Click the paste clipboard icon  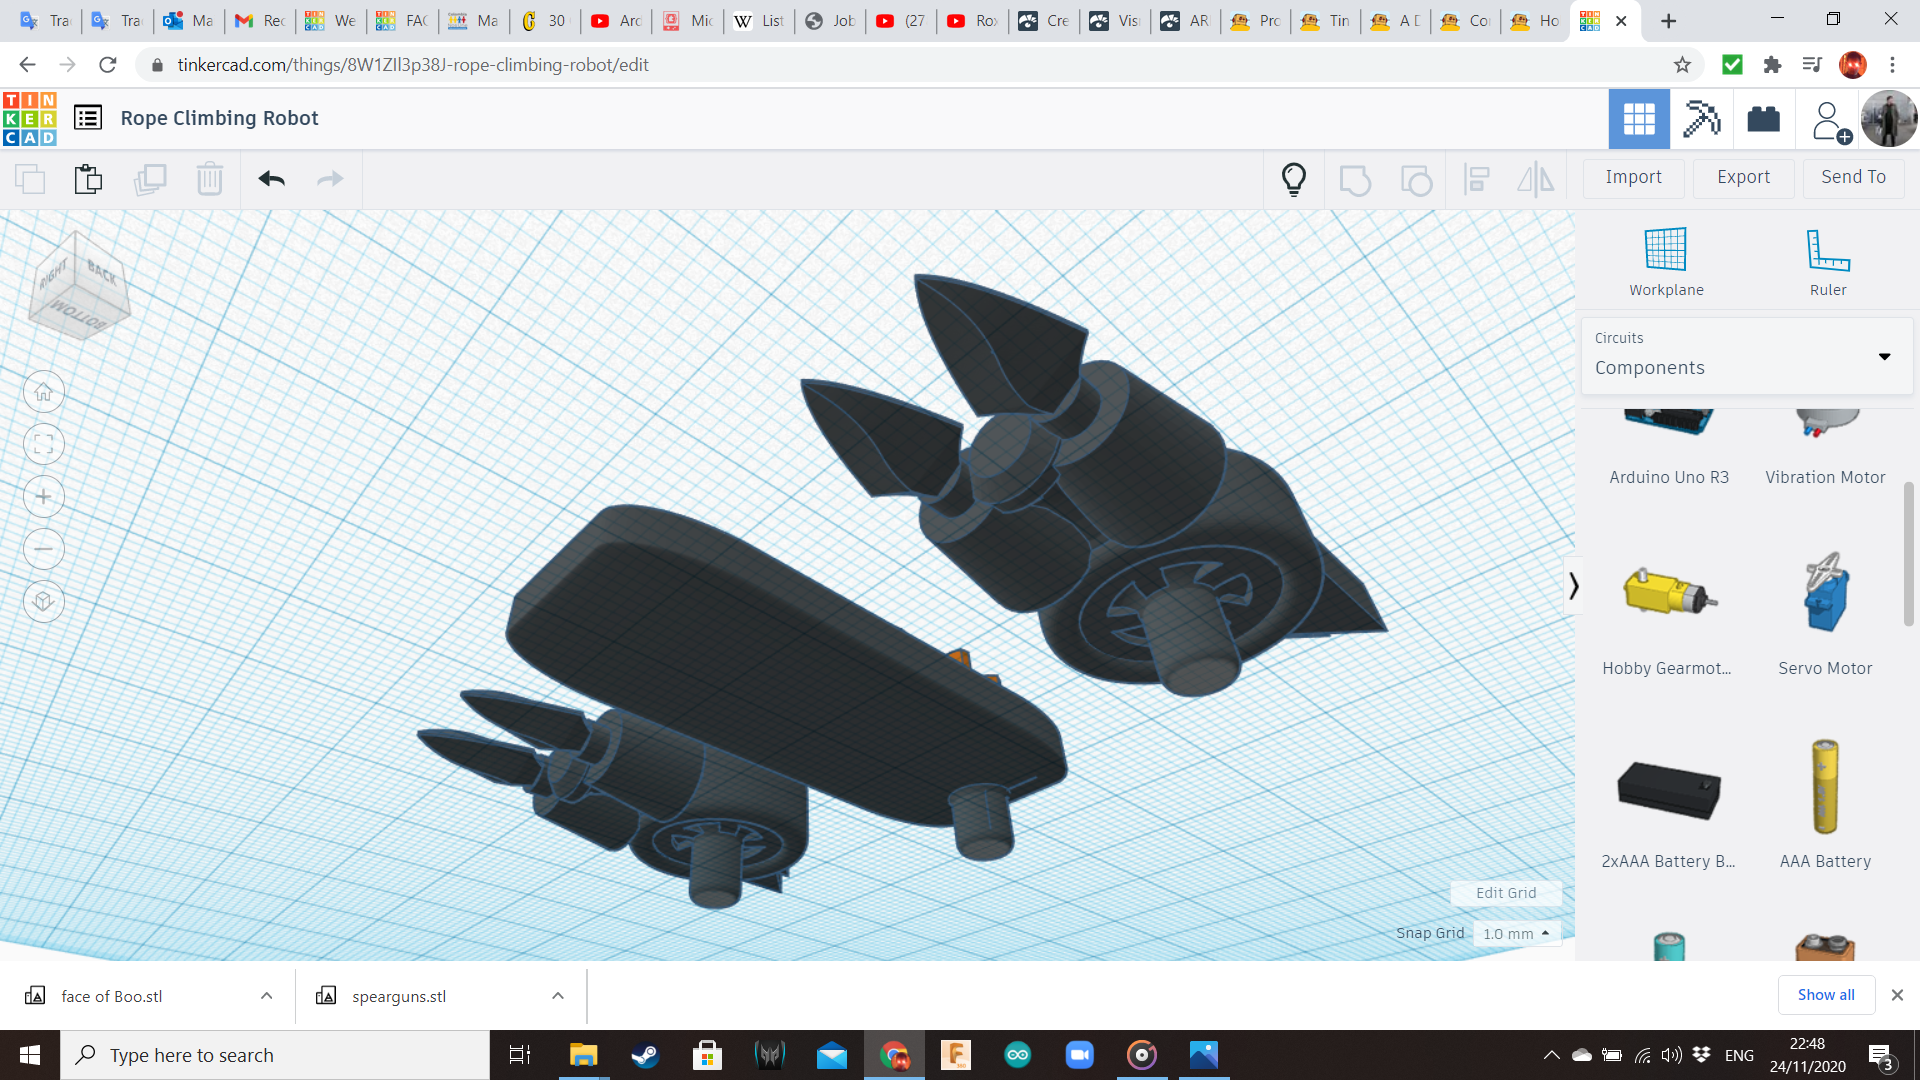click(x=88, y=179)
